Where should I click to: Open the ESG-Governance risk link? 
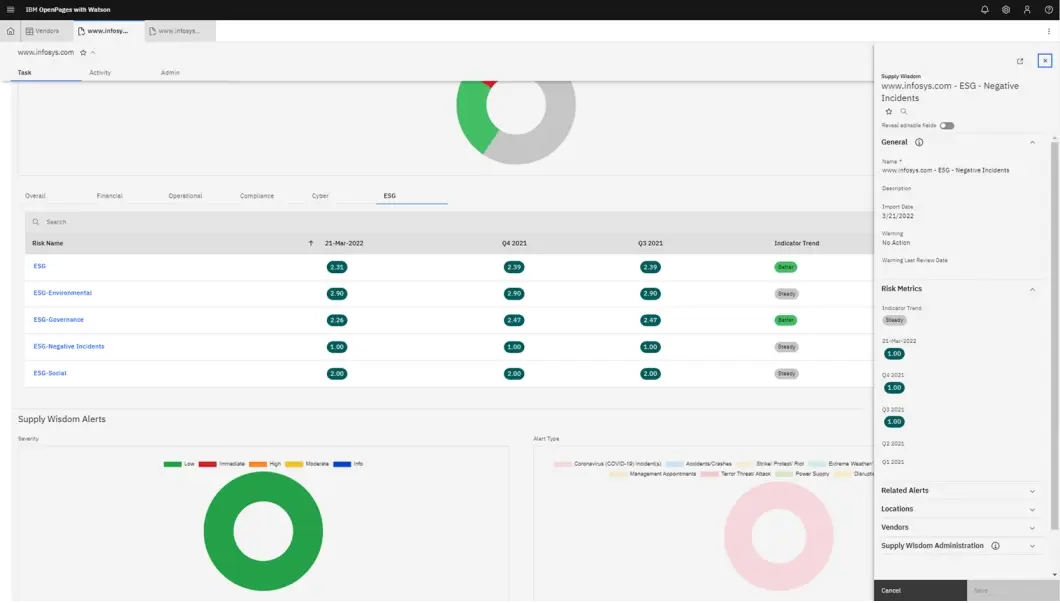pyautogui.click(x=56, y=320)
